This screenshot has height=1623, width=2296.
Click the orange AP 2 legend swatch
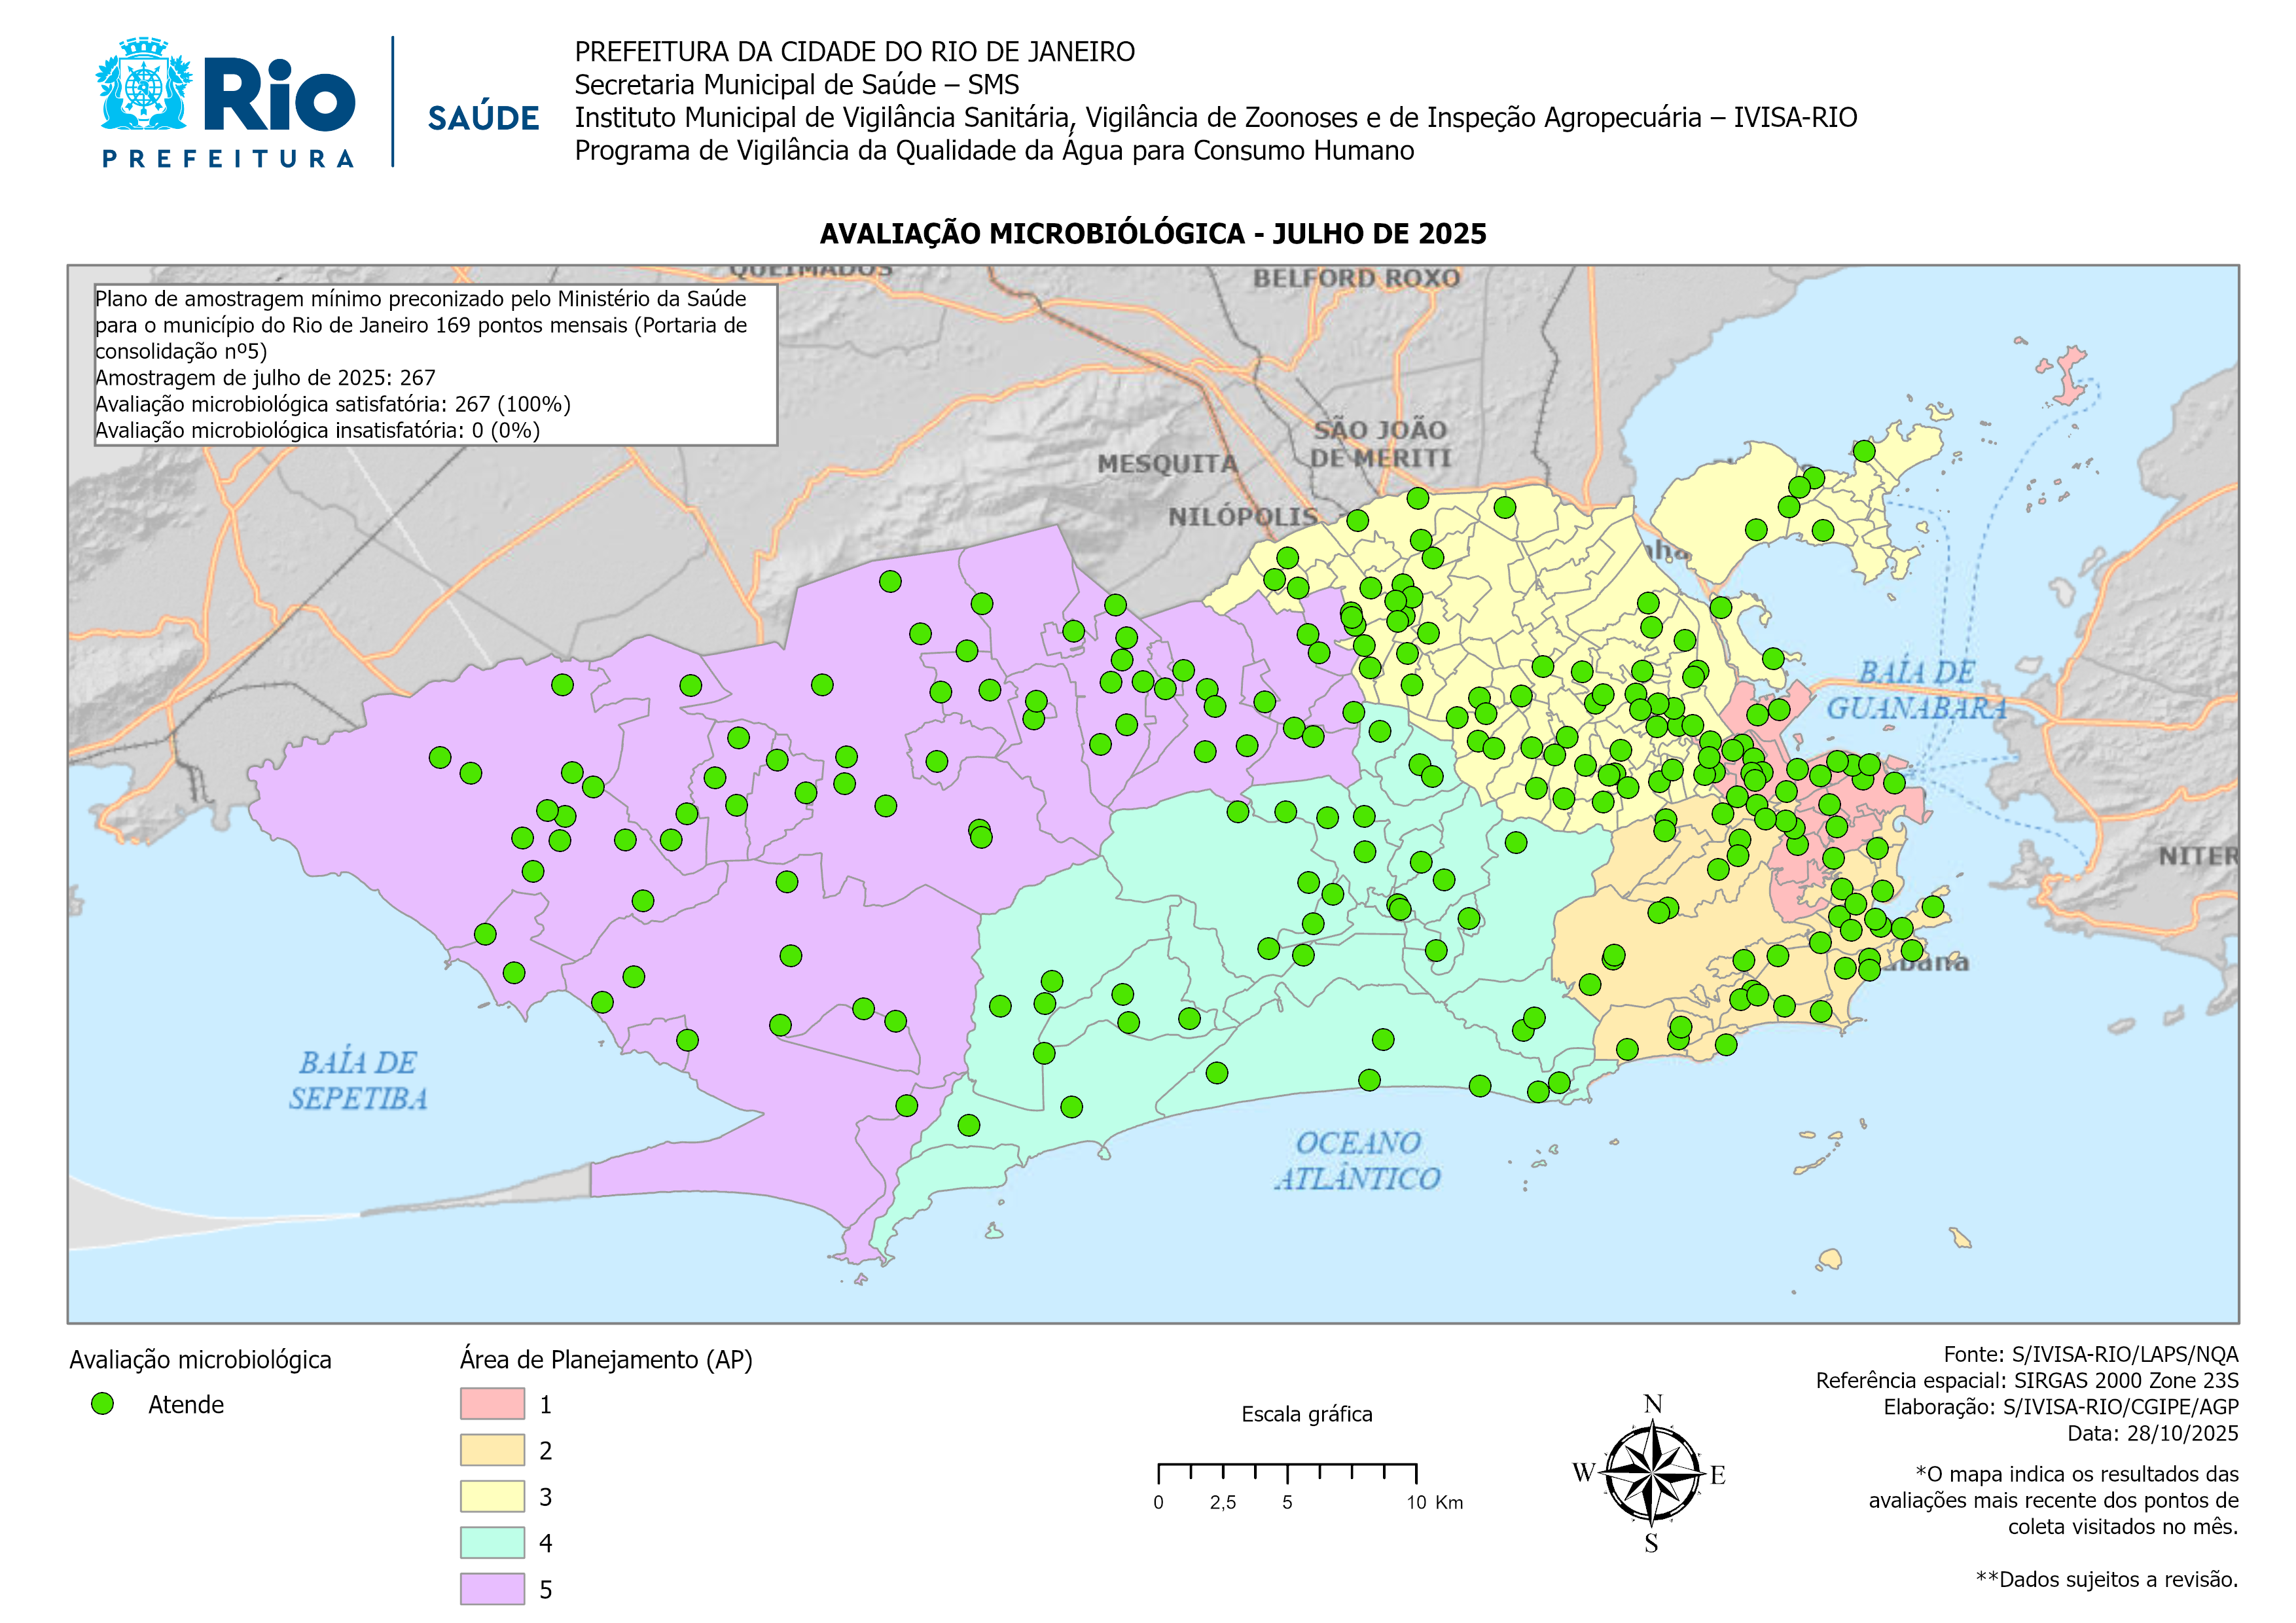[492, 1450]
